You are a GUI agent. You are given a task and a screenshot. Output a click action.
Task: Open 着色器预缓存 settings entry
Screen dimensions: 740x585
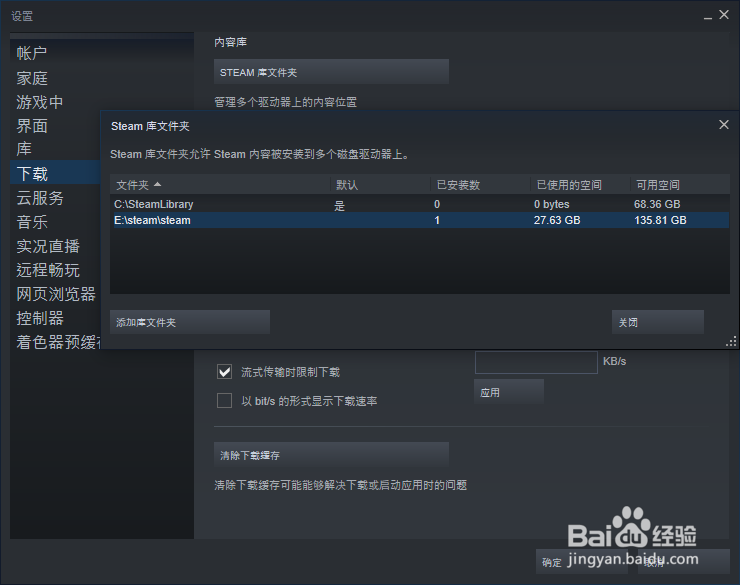point(58,343)
